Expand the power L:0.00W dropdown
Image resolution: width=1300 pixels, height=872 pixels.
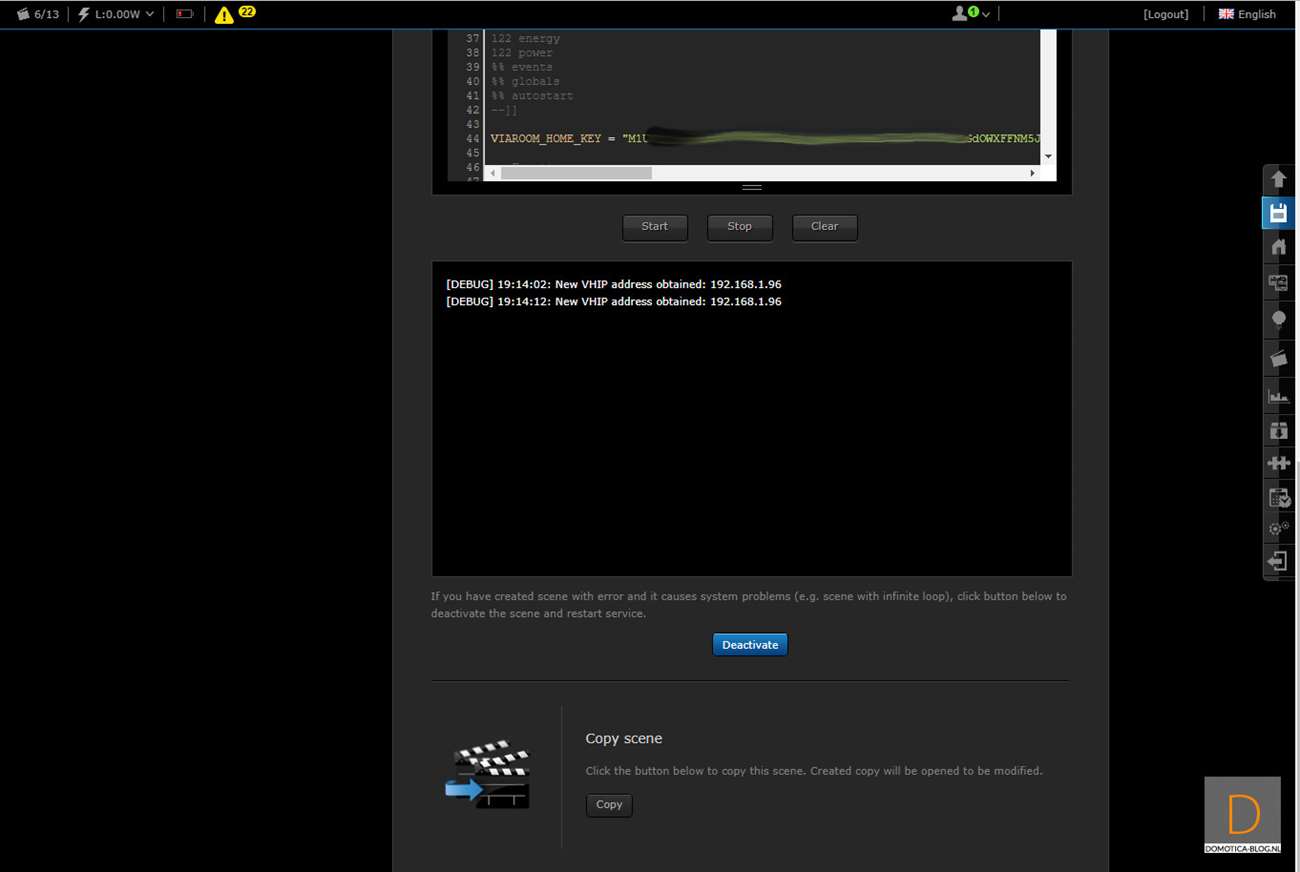coord(117,14)
